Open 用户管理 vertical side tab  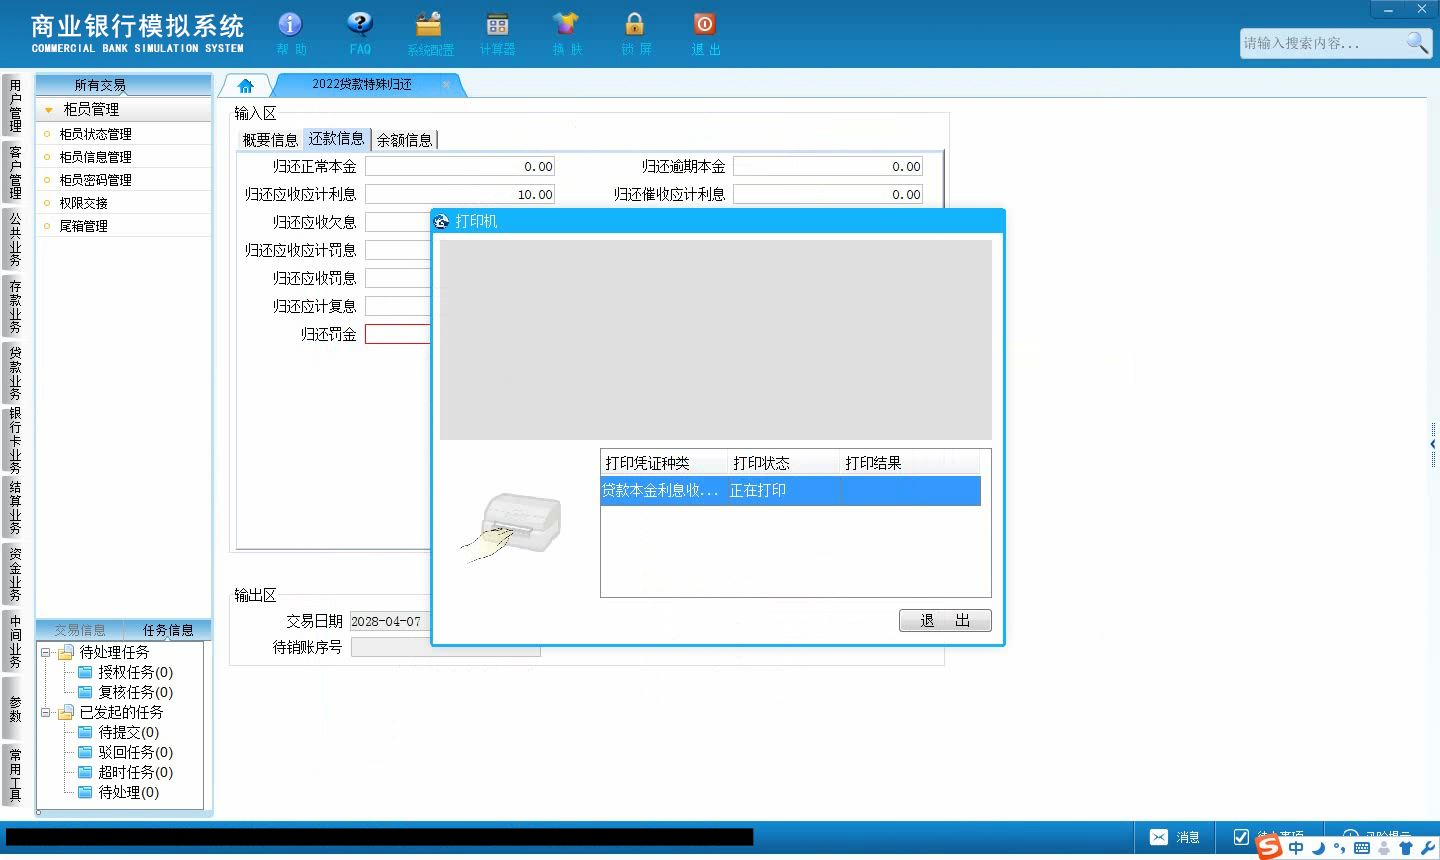pyautogui.click(x=15, y=106)
